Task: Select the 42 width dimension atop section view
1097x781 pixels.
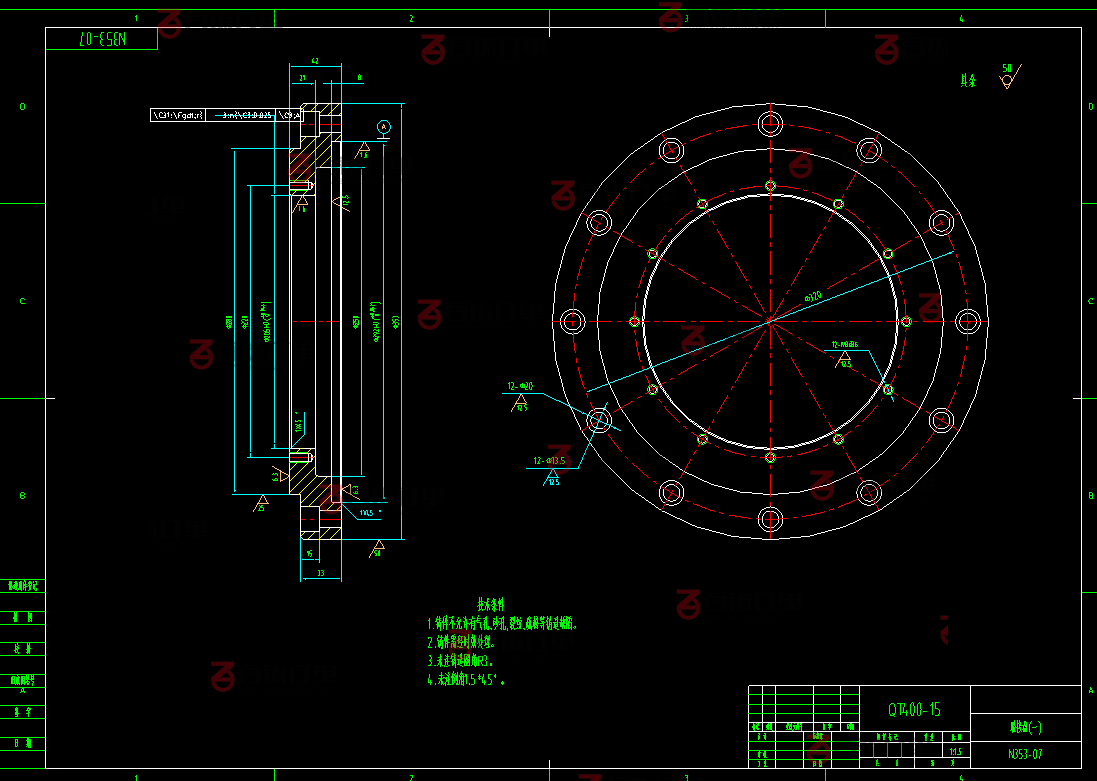Action: coord(315,62)
